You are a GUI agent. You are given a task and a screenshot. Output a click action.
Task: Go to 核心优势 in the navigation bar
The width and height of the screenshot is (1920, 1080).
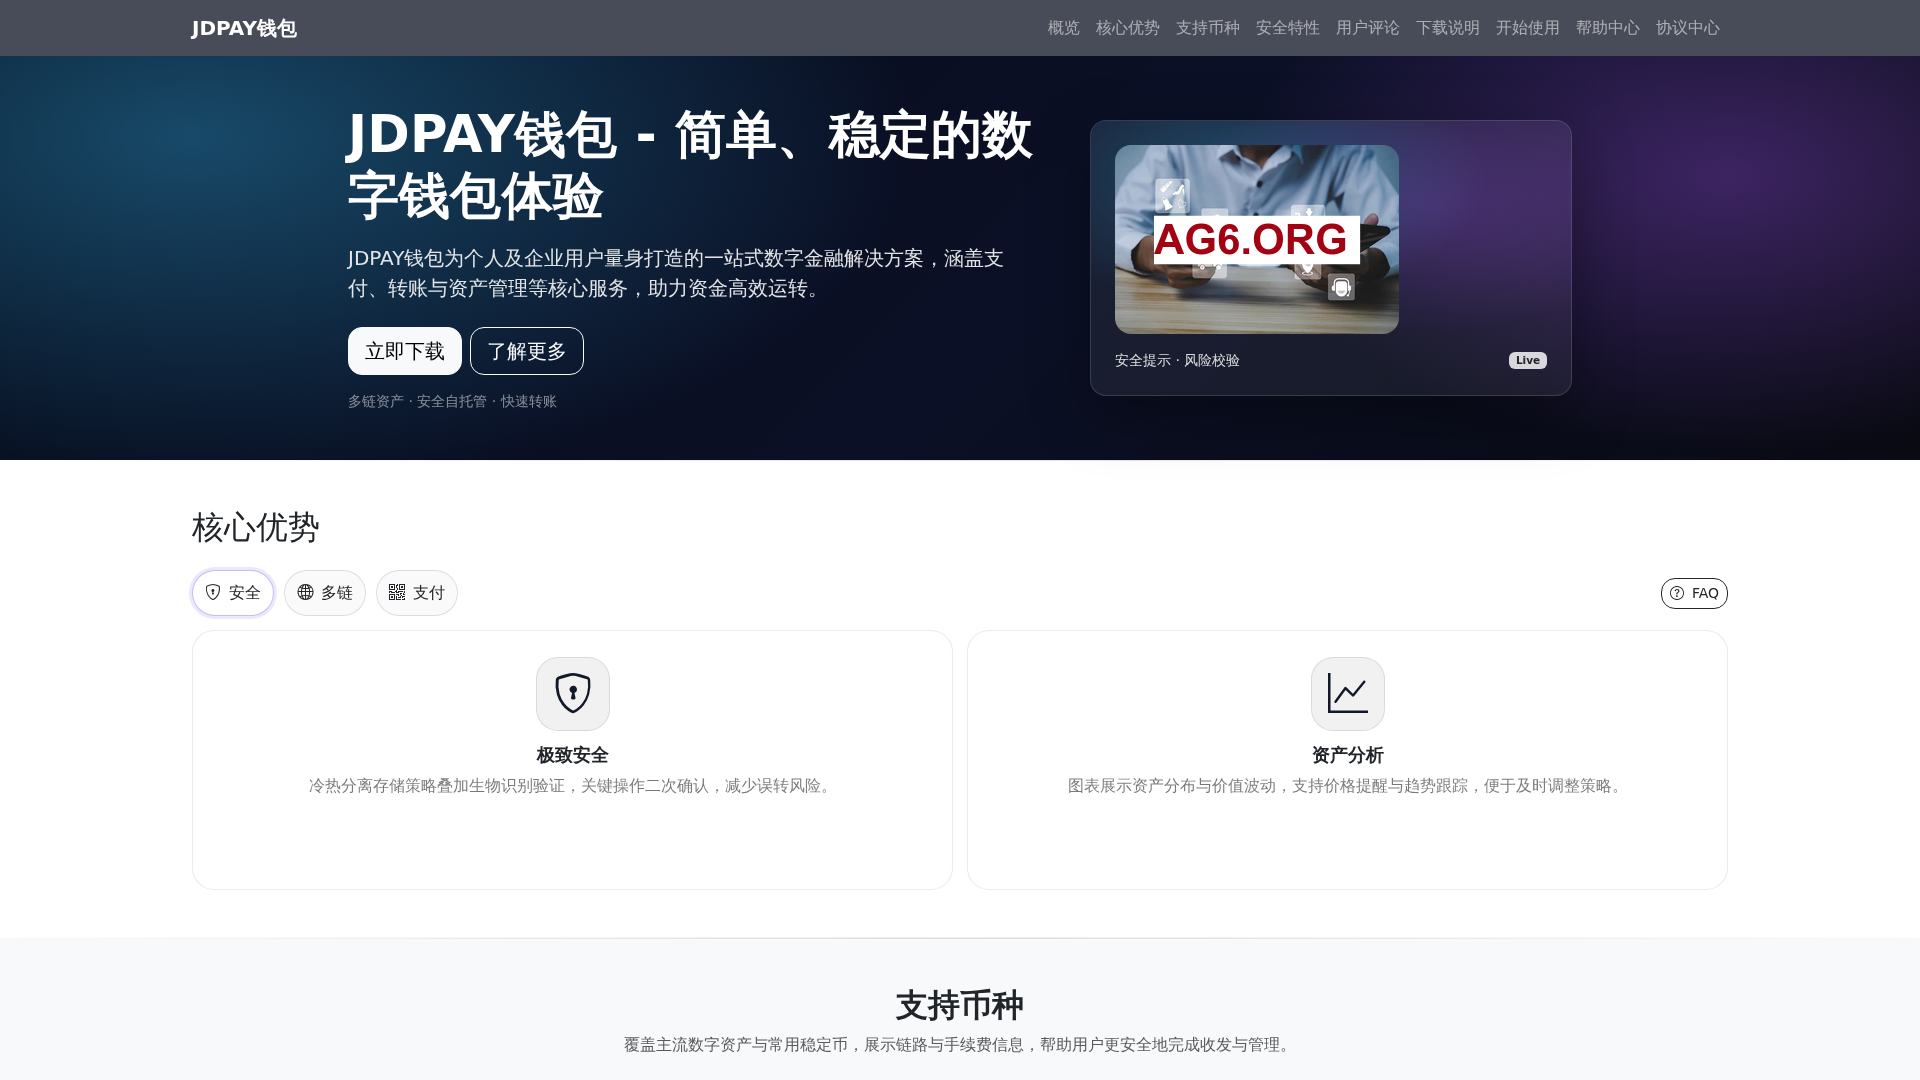(1128, 28)
